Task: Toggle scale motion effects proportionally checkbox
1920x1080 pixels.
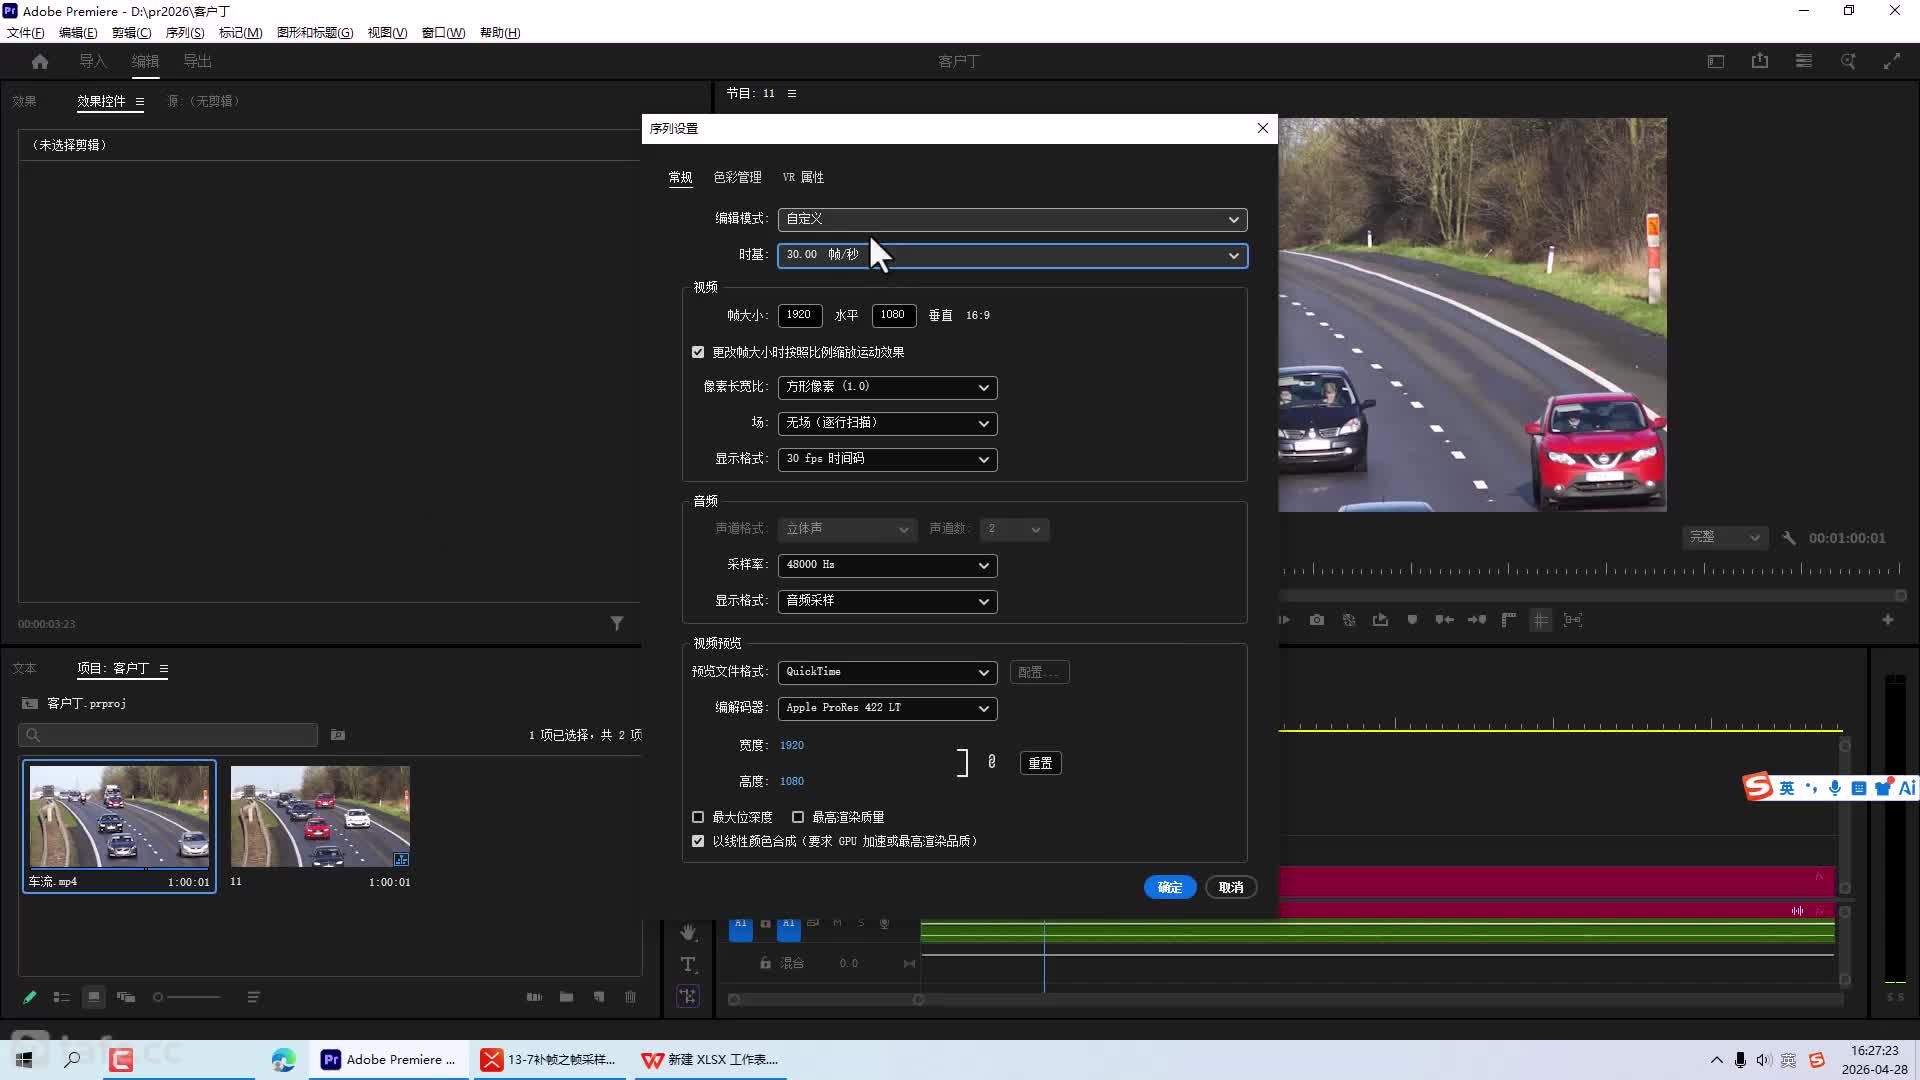Action: click(x=698, y=352)
